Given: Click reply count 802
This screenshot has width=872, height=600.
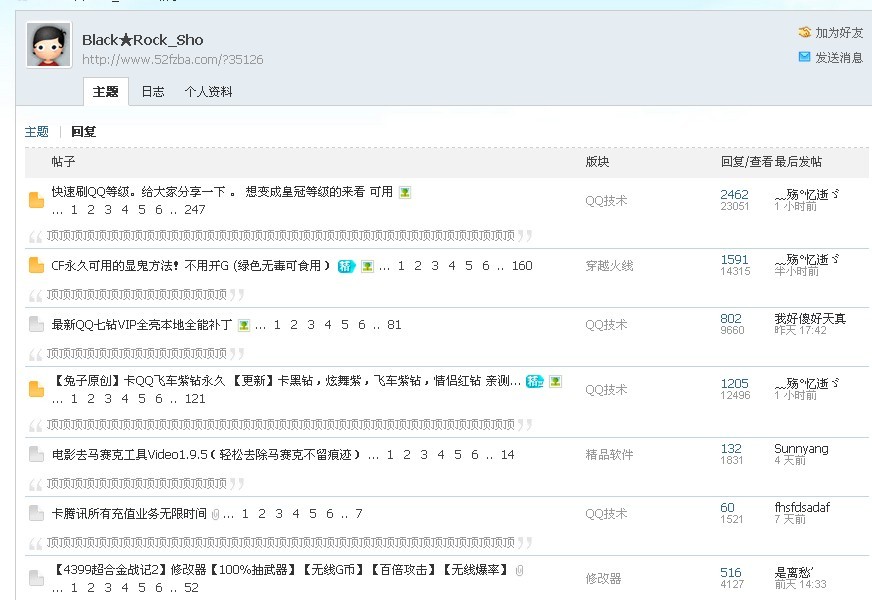Looking at the screenshot, I should (731, 319).
